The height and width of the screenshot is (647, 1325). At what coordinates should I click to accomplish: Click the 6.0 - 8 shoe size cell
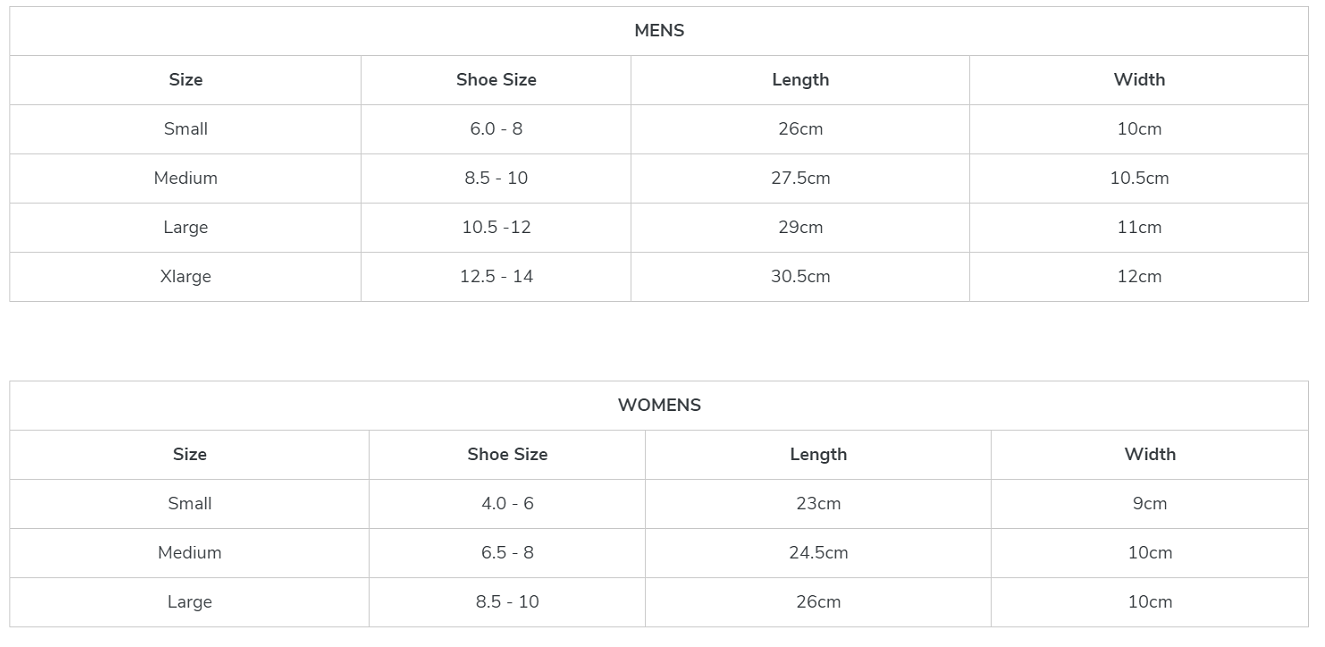click(496, 129)
